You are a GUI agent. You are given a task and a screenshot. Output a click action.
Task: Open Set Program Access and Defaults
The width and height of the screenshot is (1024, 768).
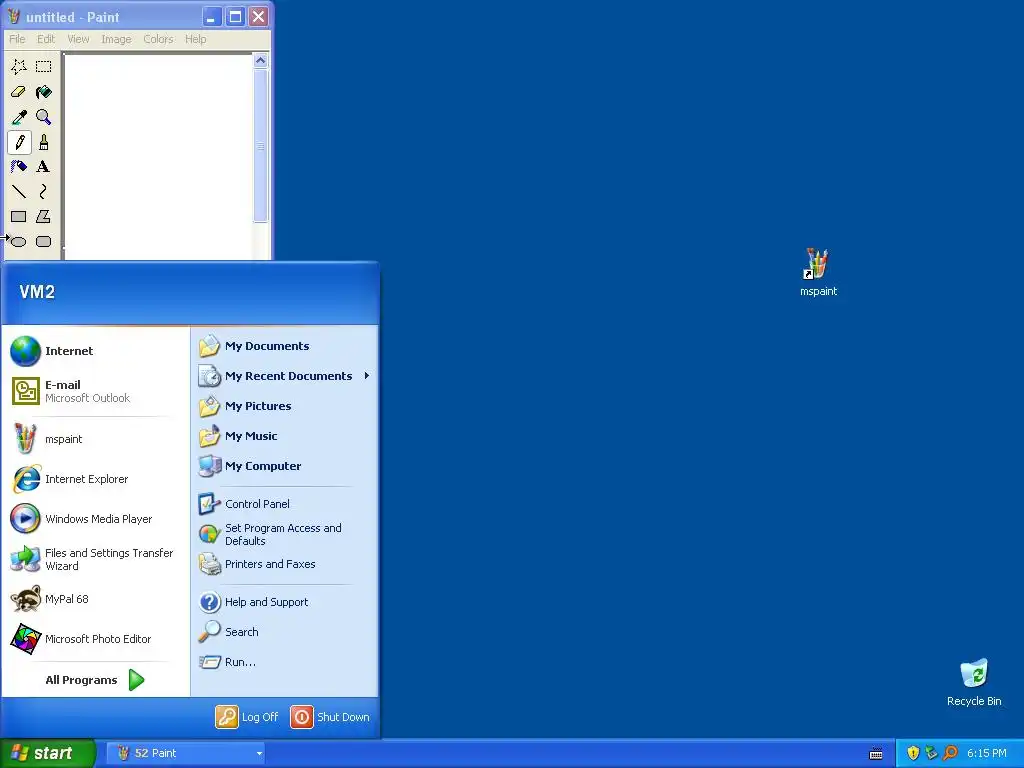(285, 534)
